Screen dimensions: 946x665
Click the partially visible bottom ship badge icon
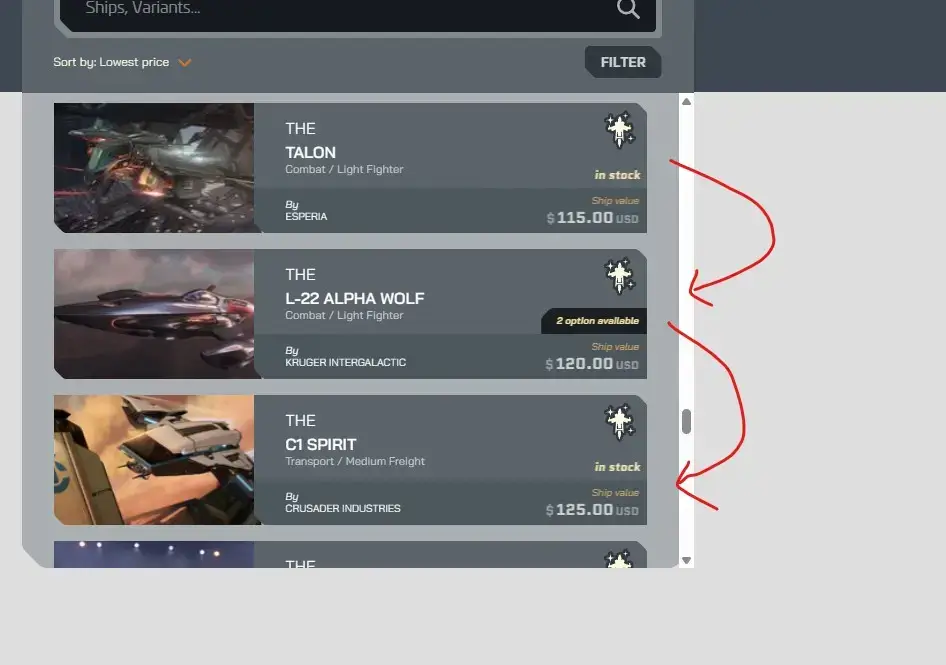(x=620, y=559)
